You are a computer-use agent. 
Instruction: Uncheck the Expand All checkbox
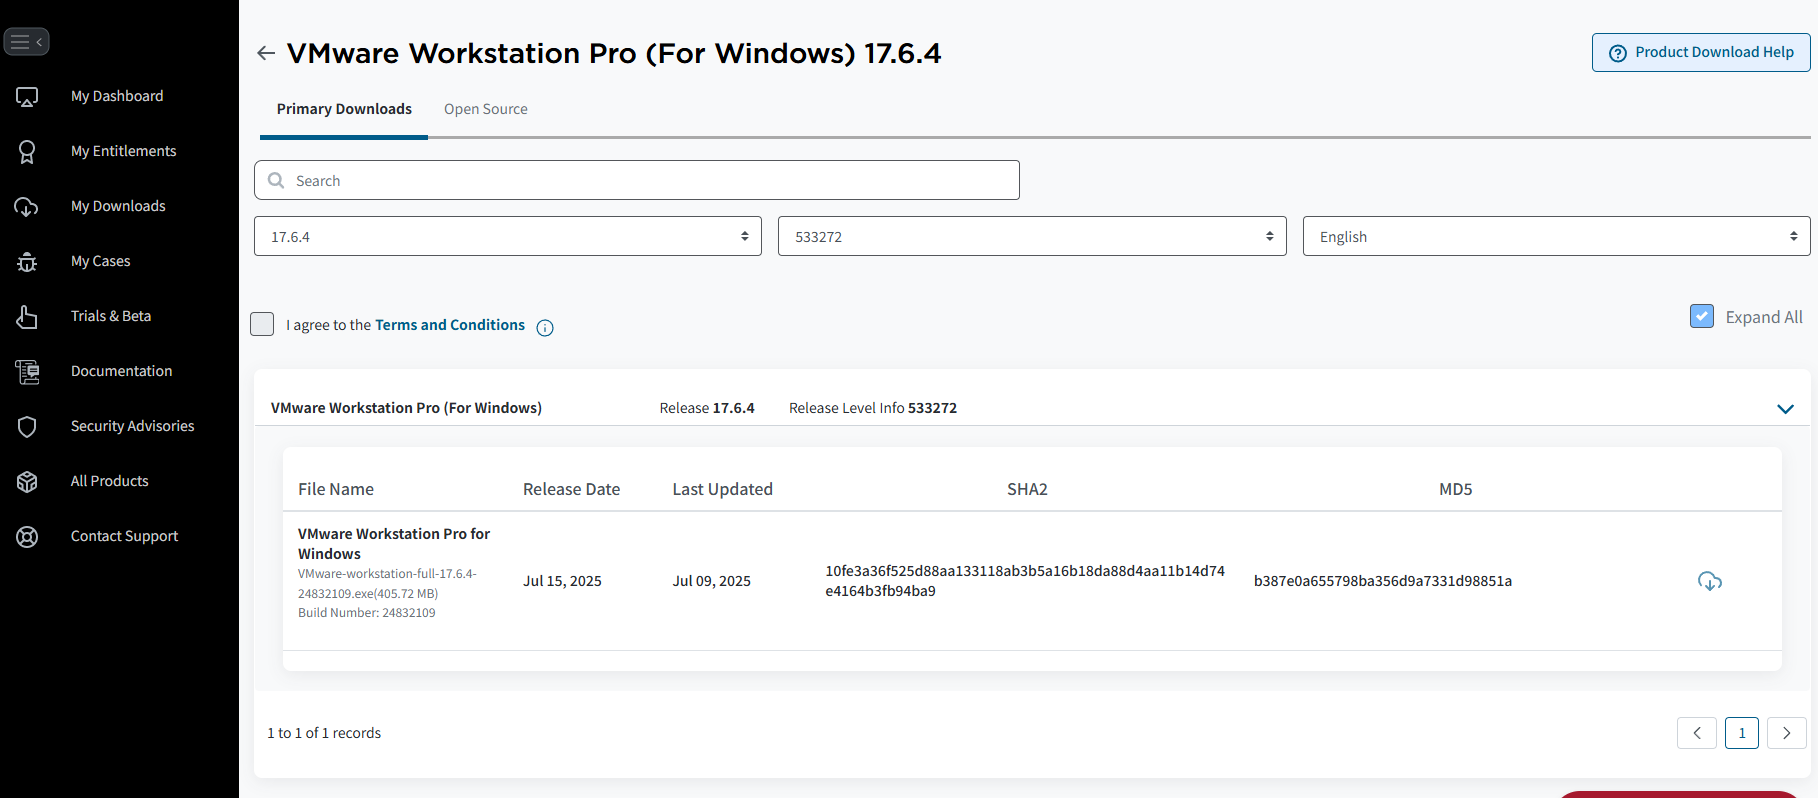[x=1702, y=316]
